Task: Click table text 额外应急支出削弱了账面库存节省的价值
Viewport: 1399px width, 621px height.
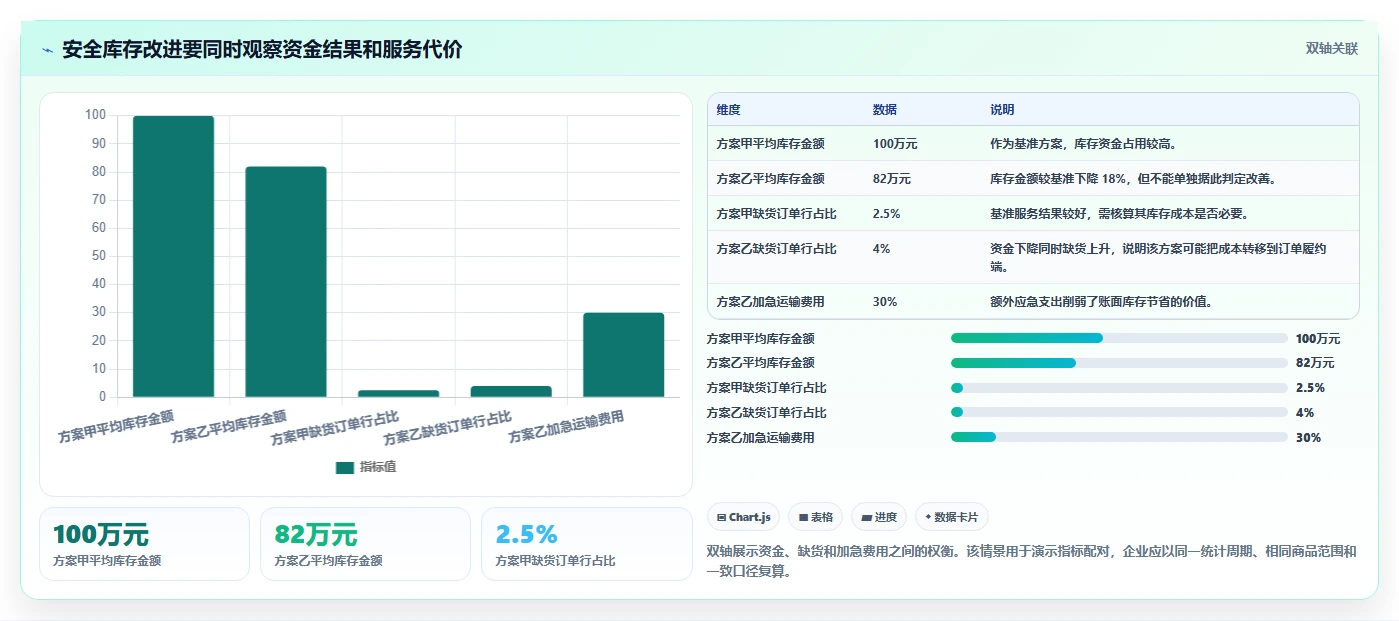Action: tap(1101, 301)
